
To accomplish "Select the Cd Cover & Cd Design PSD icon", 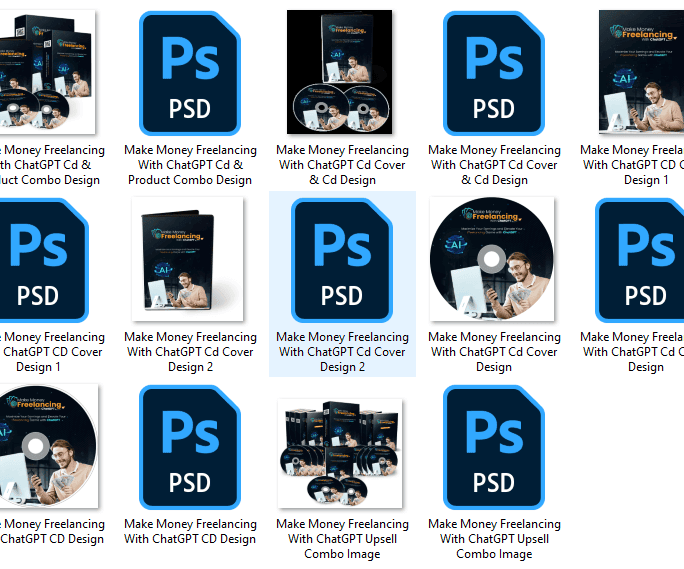I will click(494, 73).
